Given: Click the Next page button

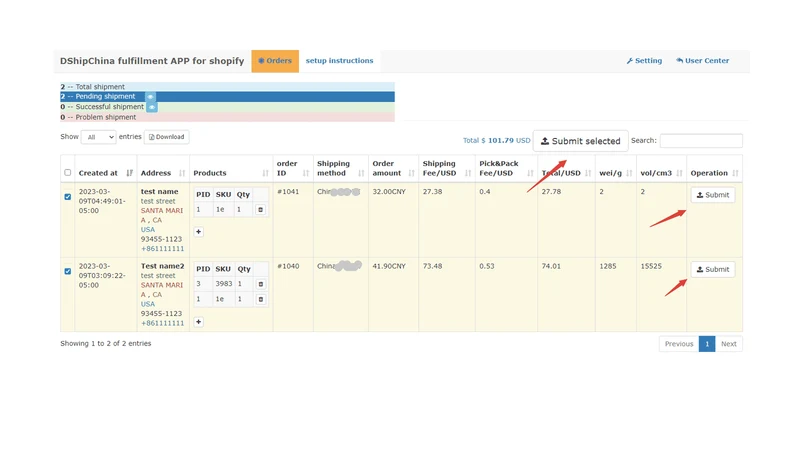Looking at the screenshot, I should (729, 344).
